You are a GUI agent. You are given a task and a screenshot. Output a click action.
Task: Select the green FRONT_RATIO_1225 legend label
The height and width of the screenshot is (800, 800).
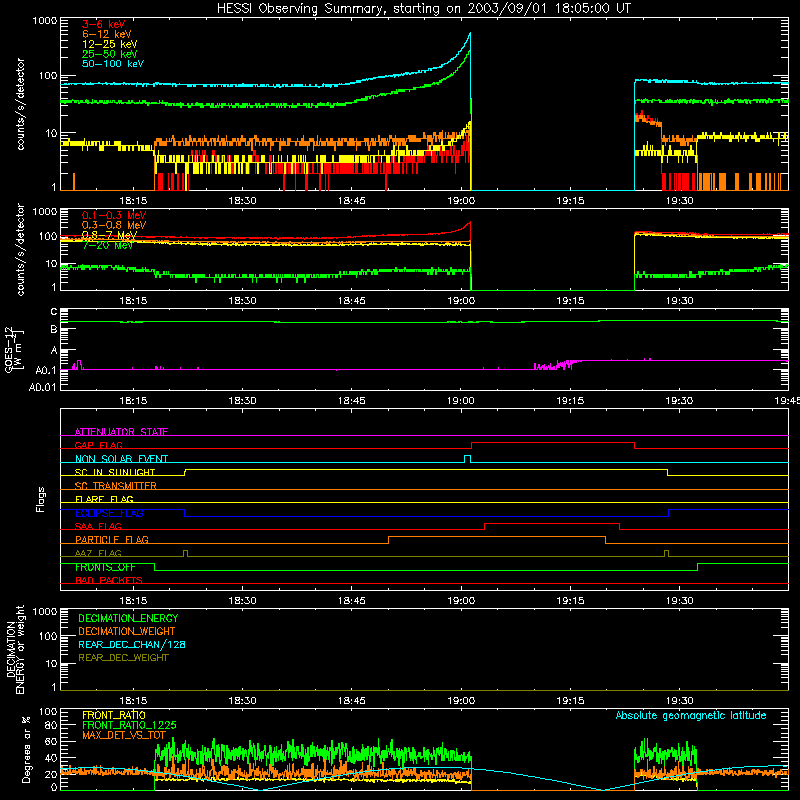(x=129, y=725)
